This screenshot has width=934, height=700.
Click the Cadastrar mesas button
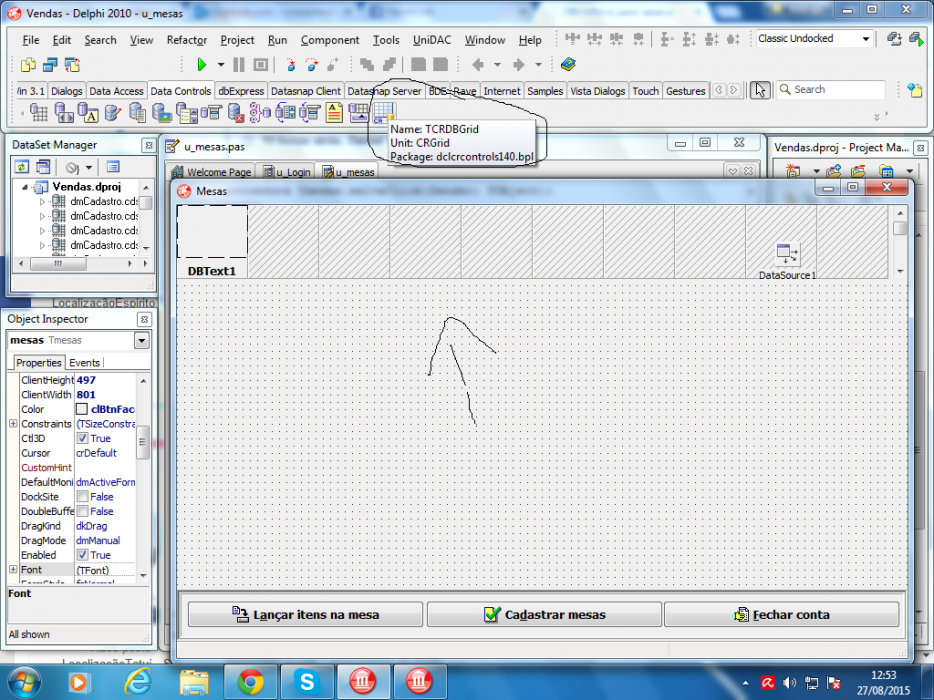544,614
